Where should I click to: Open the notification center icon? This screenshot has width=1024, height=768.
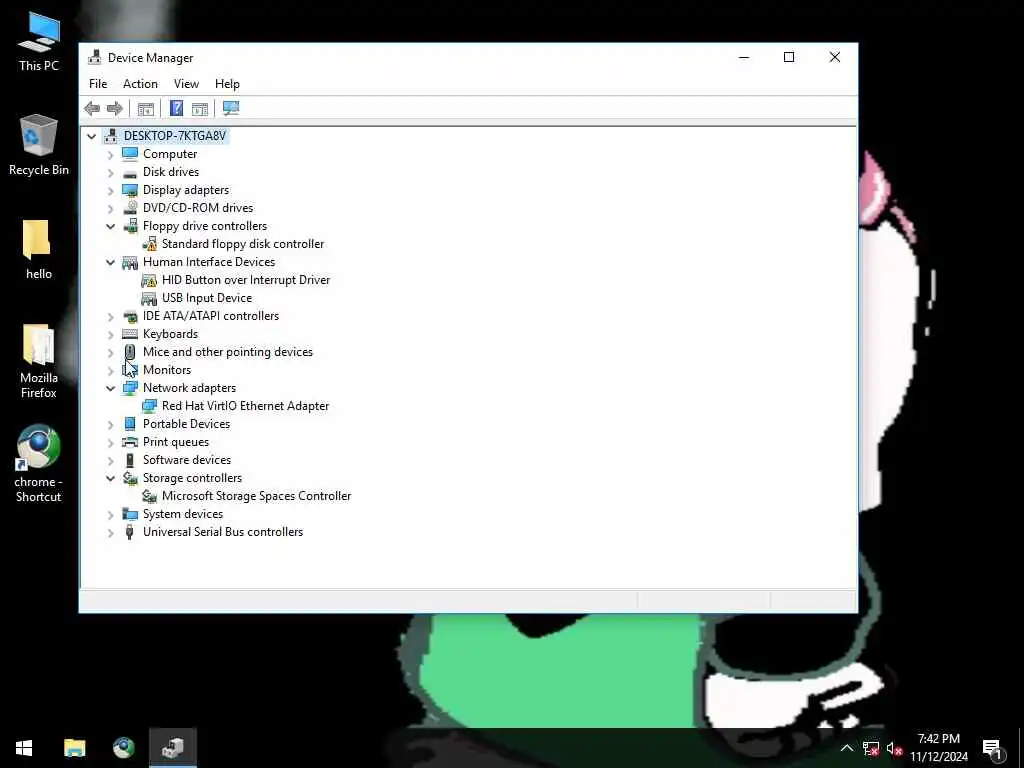[993, 748]
